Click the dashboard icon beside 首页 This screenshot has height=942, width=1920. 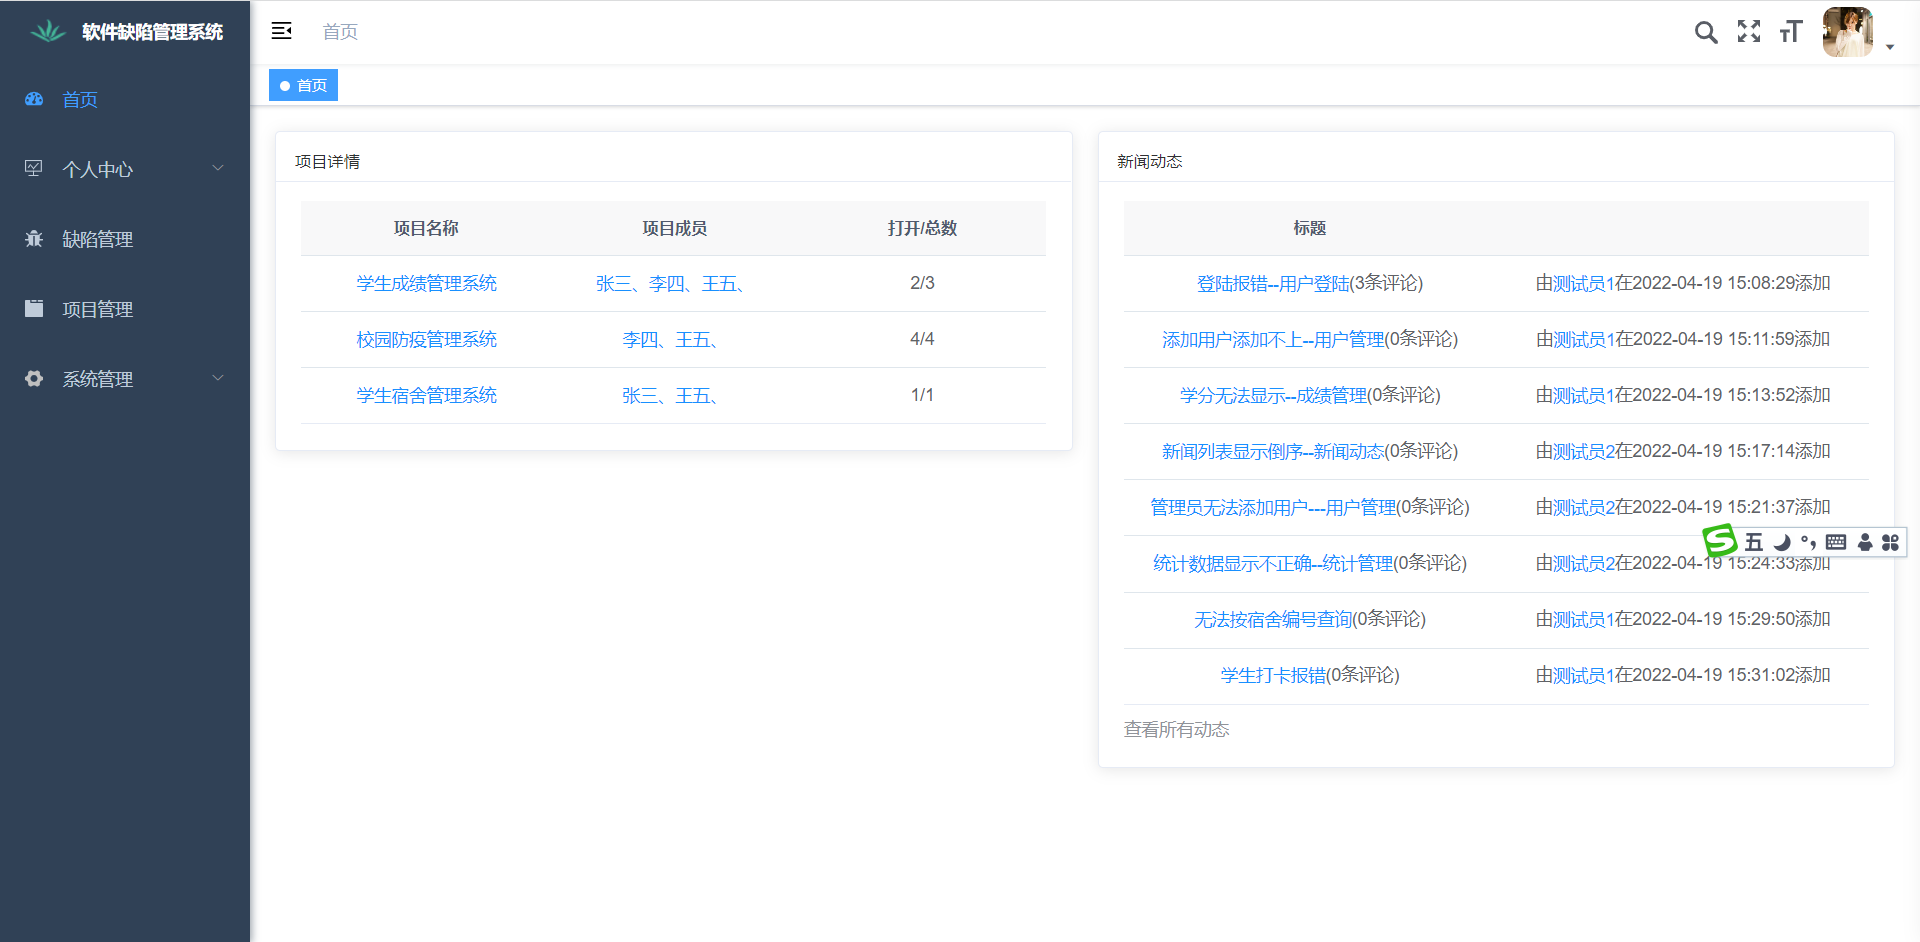tap(34, 99)
